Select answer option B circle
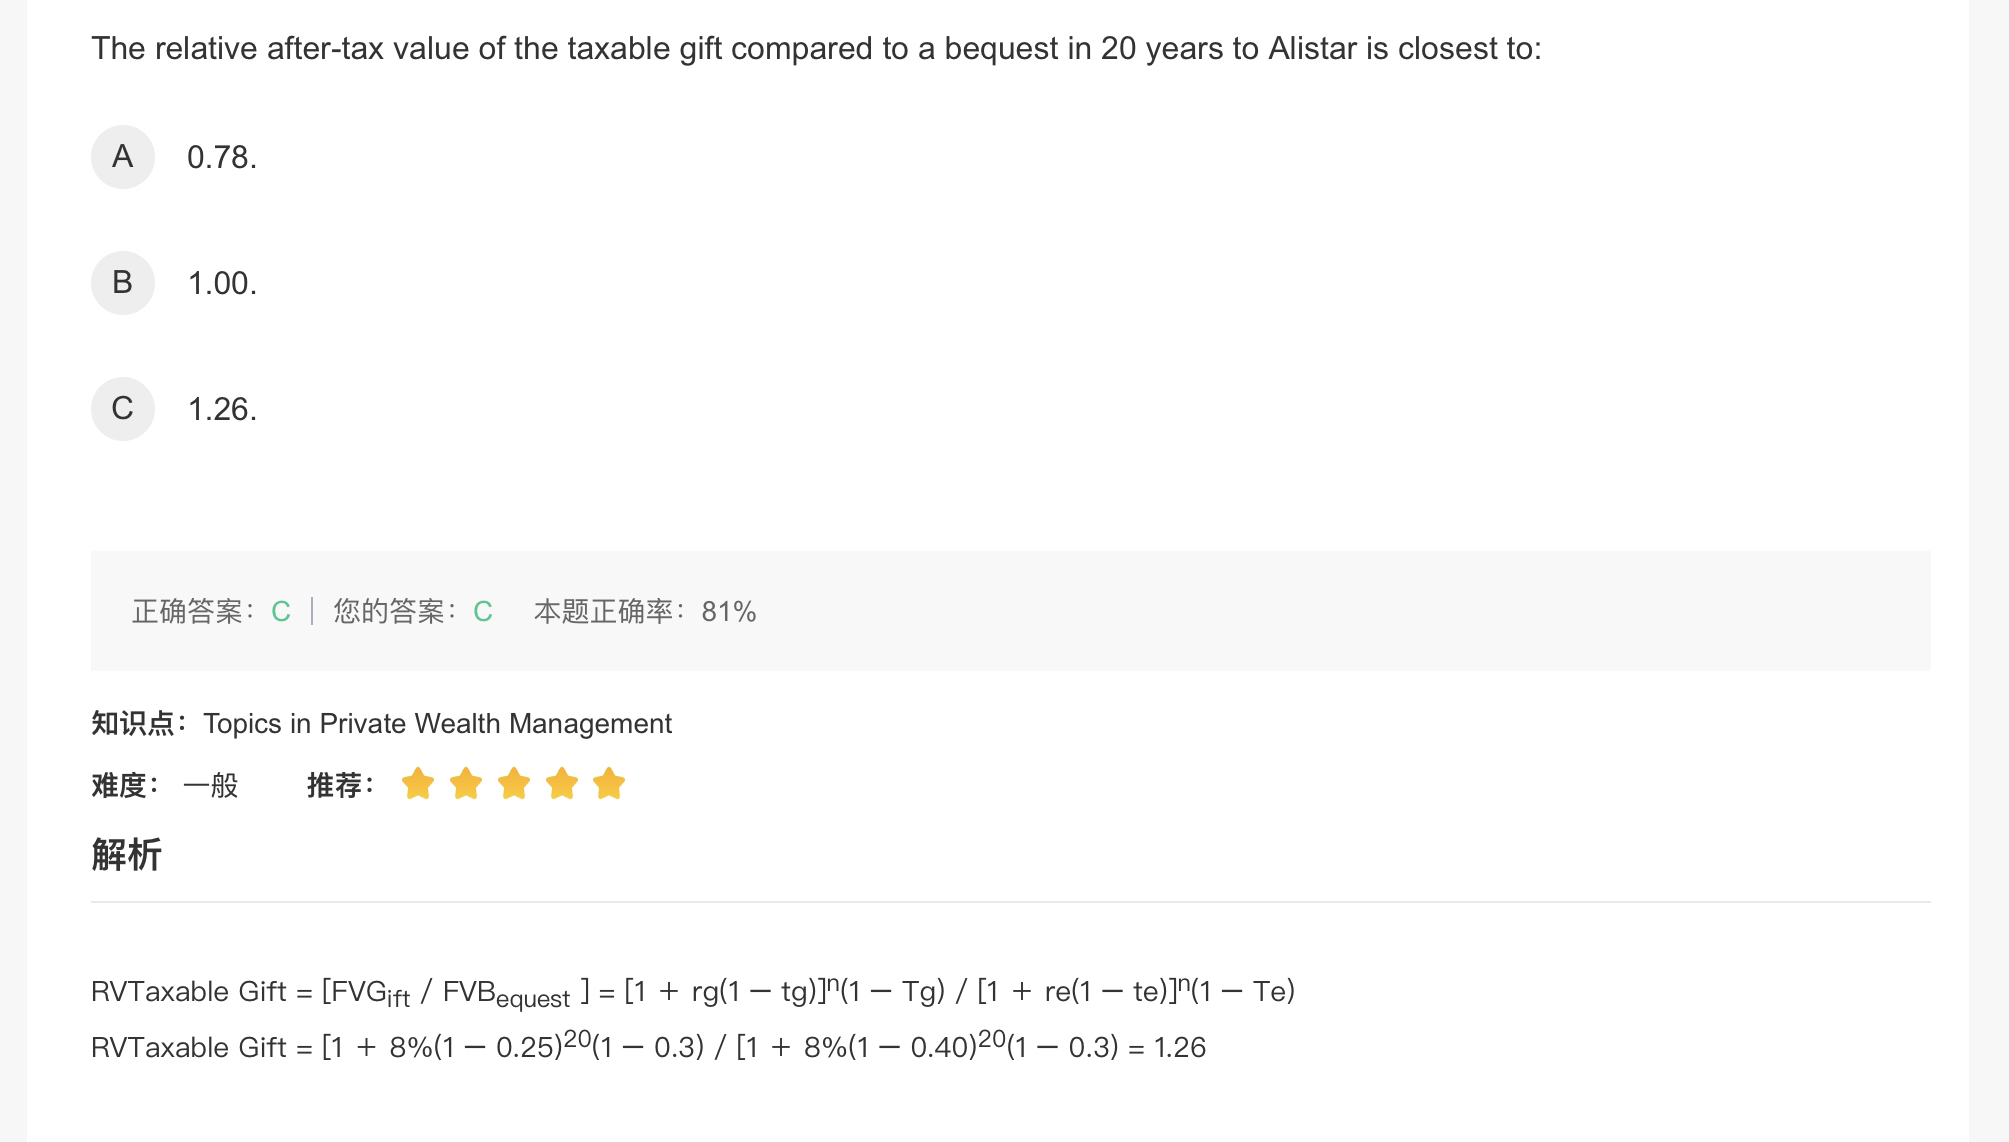The image size is (2009, 1142). (122, 283)
